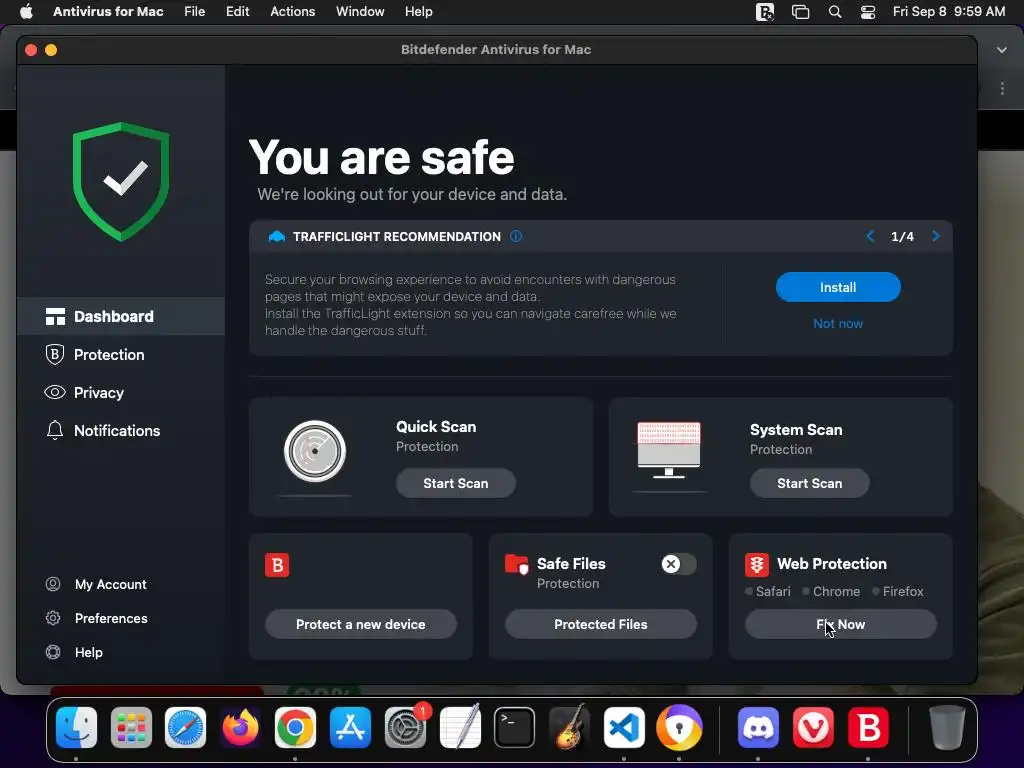This screenshot has height=768, width=1024.
Task: Open Protected Files
Action: click(x=601, y=624)
